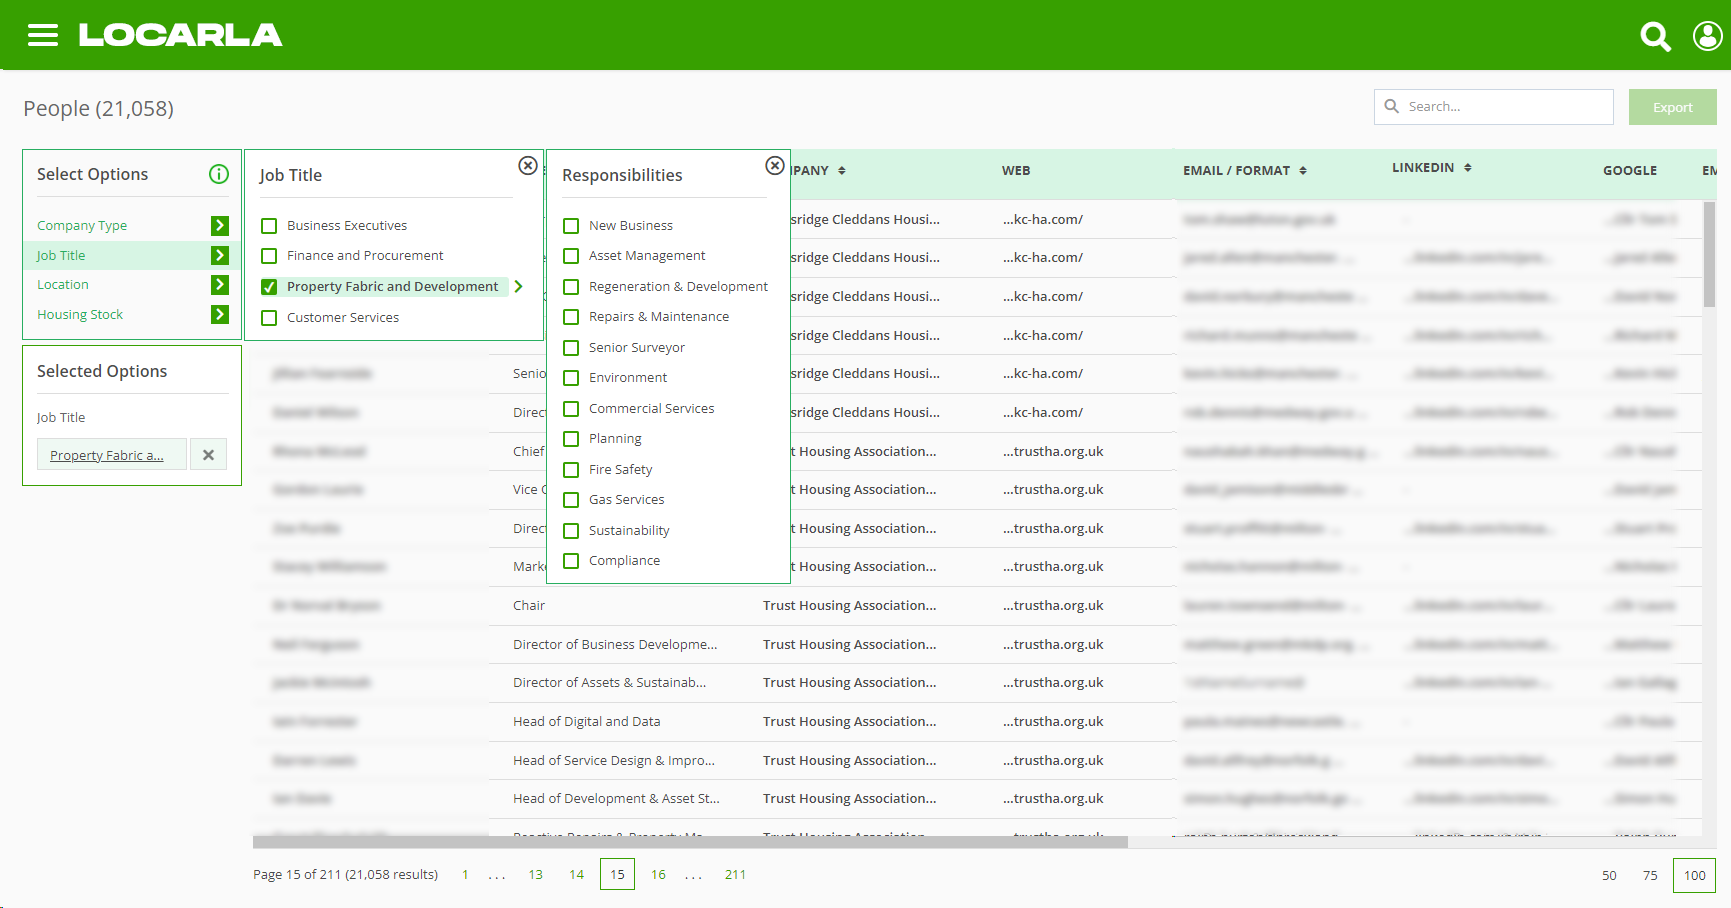Click the Select Options info icon
Viewport: 1731px width, 908px height.
coord(219,174)
